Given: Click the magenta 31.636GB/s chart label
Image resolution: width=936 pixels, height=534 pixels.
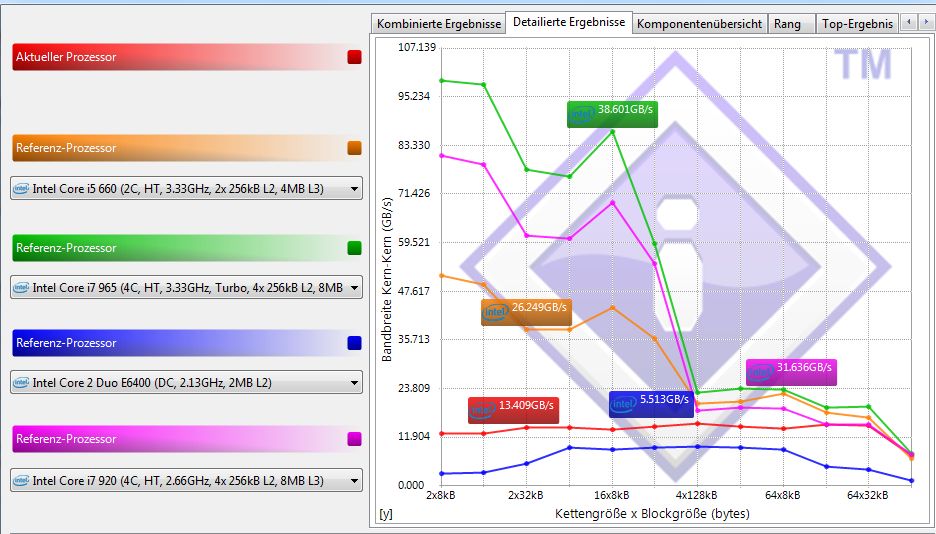Looking at the screenshot, I should (x=791, y=372).
